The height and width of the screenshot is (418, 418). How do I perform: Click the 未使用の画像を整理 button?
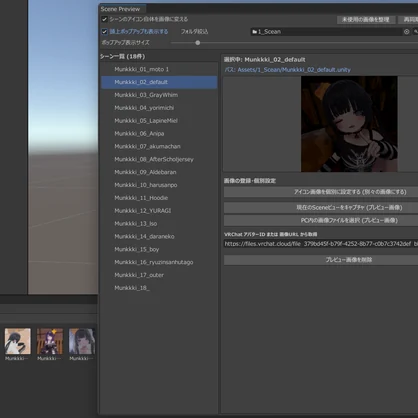pos(366,20)
